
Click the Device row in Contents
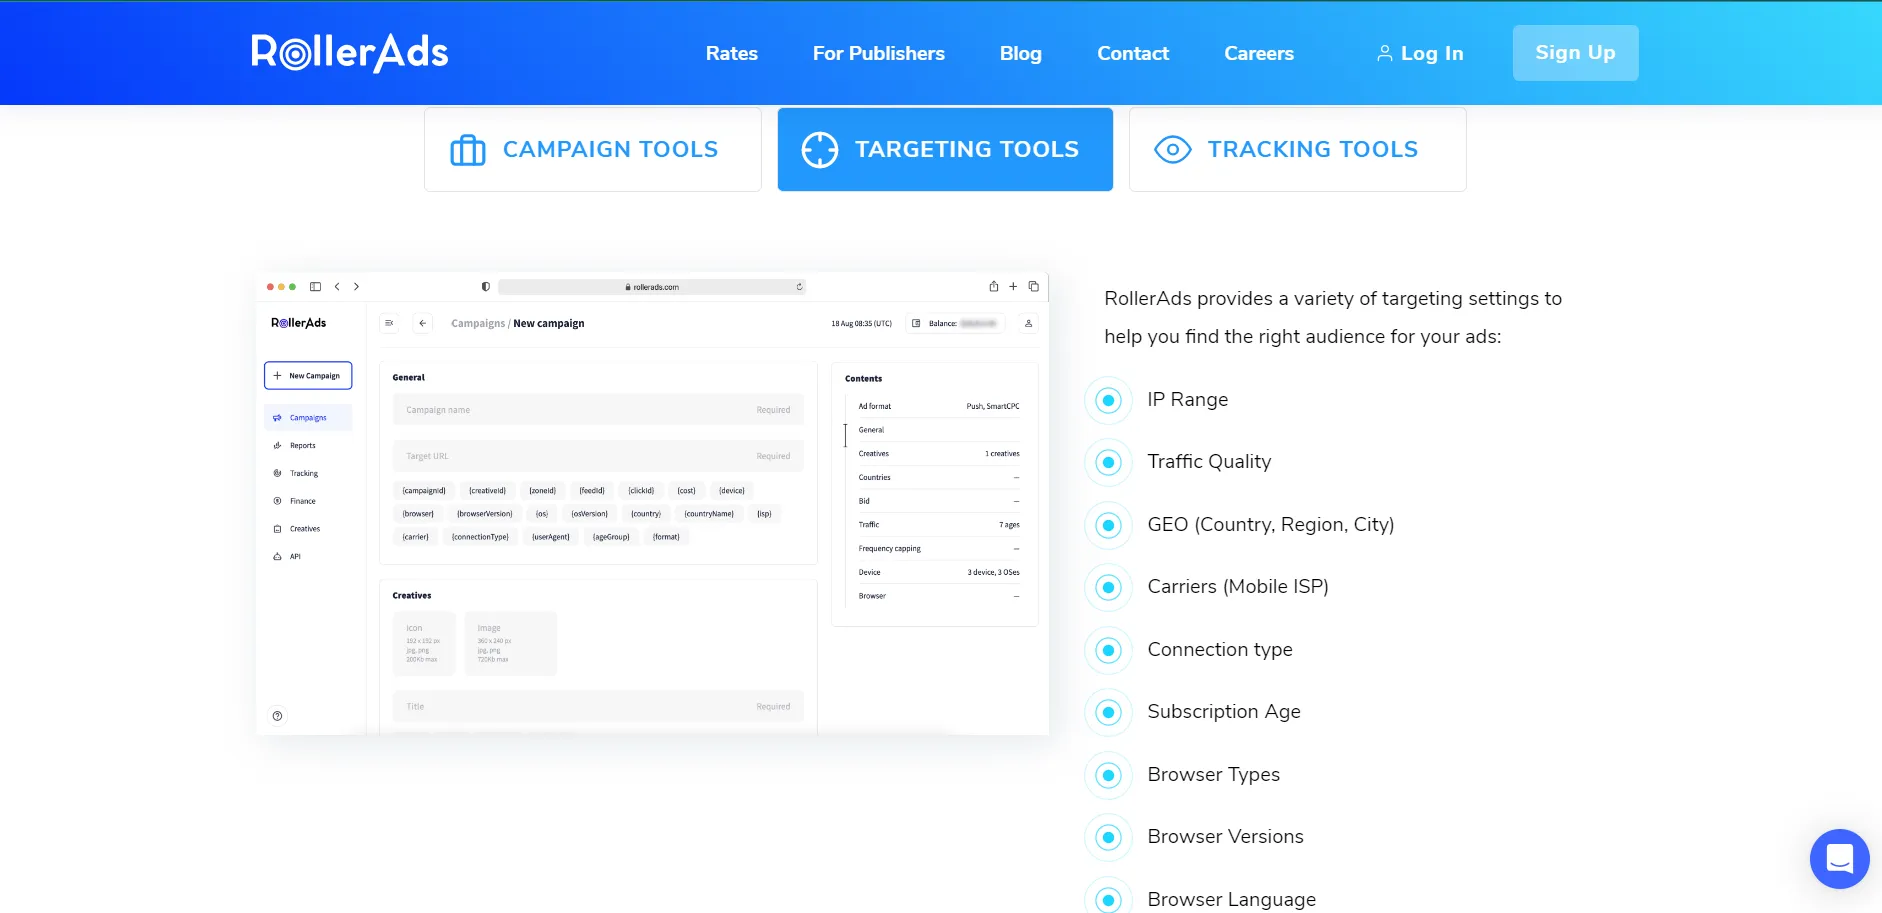tap(938, 572)
